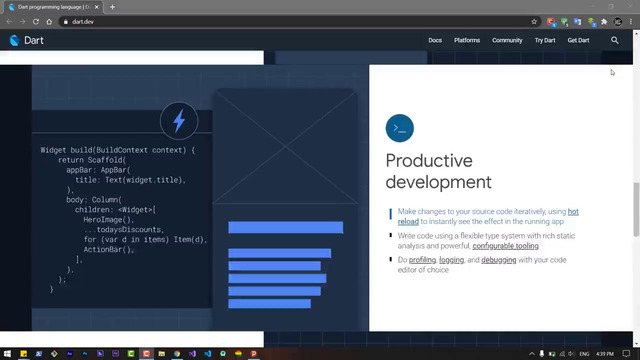Viewport: 640px width, 360px height.
Task: Click the longest blue bar in mockup
Action: pyautogui.click(x=285, y=227)
